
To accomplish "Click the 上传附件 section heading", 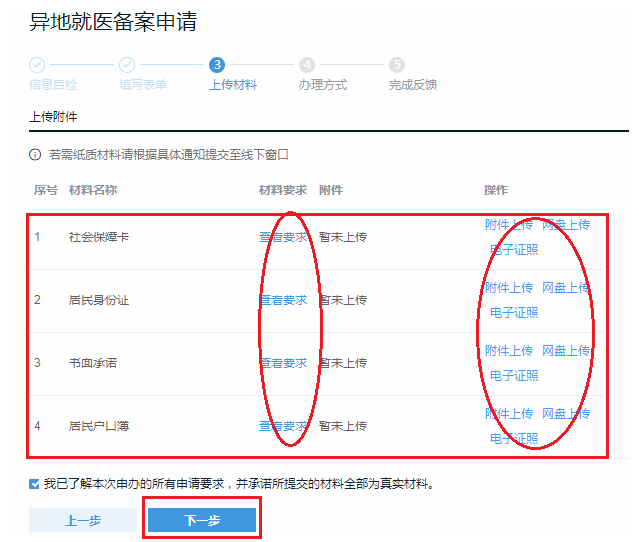I will 53,117.
